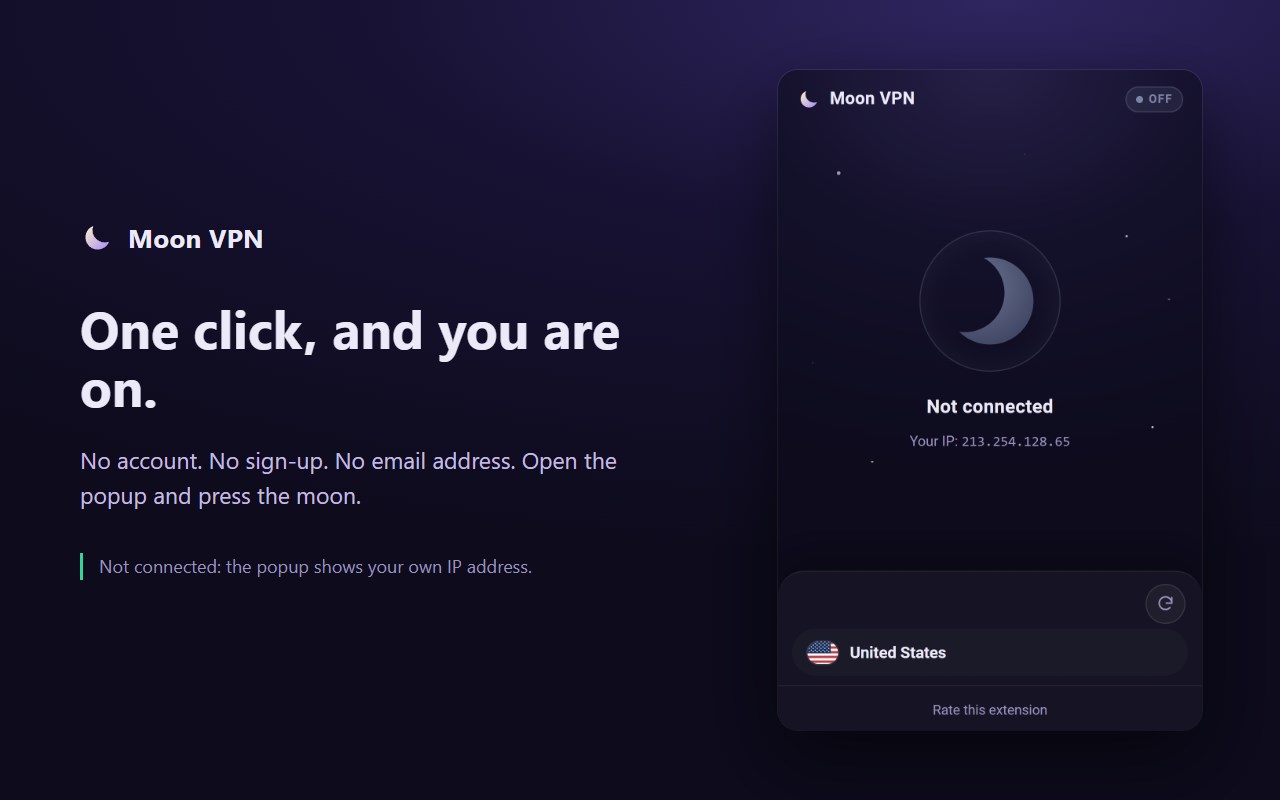Click the small moon logo in popup header
The width and height of the screenshot is (1280, 800).
coord(809,99)
